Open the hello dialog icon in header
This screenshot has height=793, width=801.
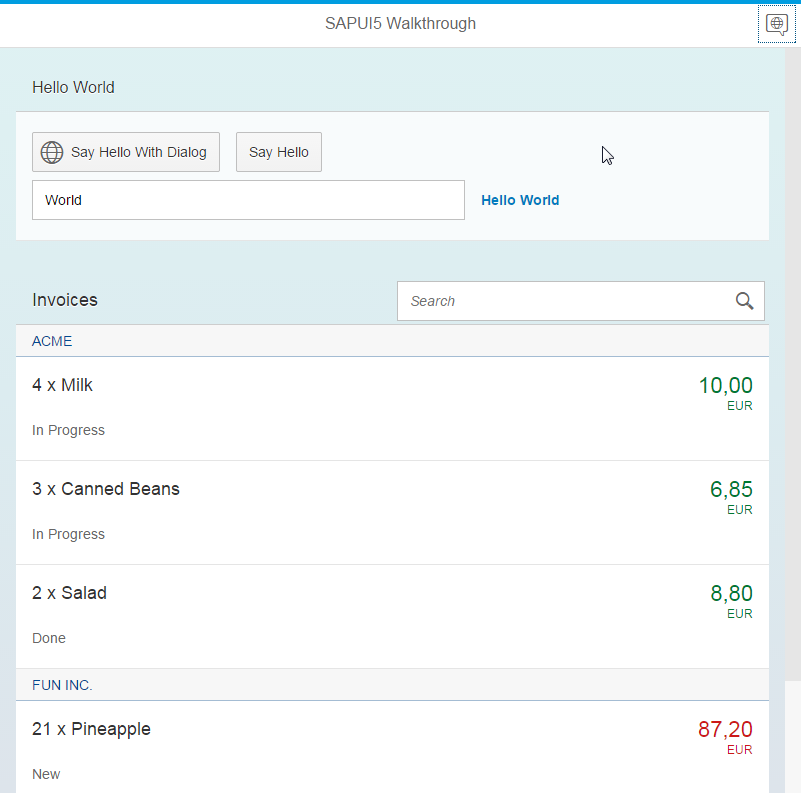776,24
